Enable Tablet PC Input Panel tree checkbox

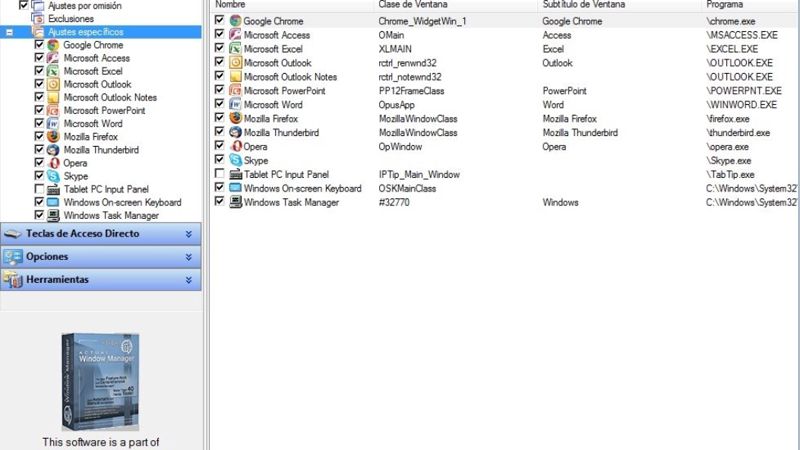click(x=39, y=189)
